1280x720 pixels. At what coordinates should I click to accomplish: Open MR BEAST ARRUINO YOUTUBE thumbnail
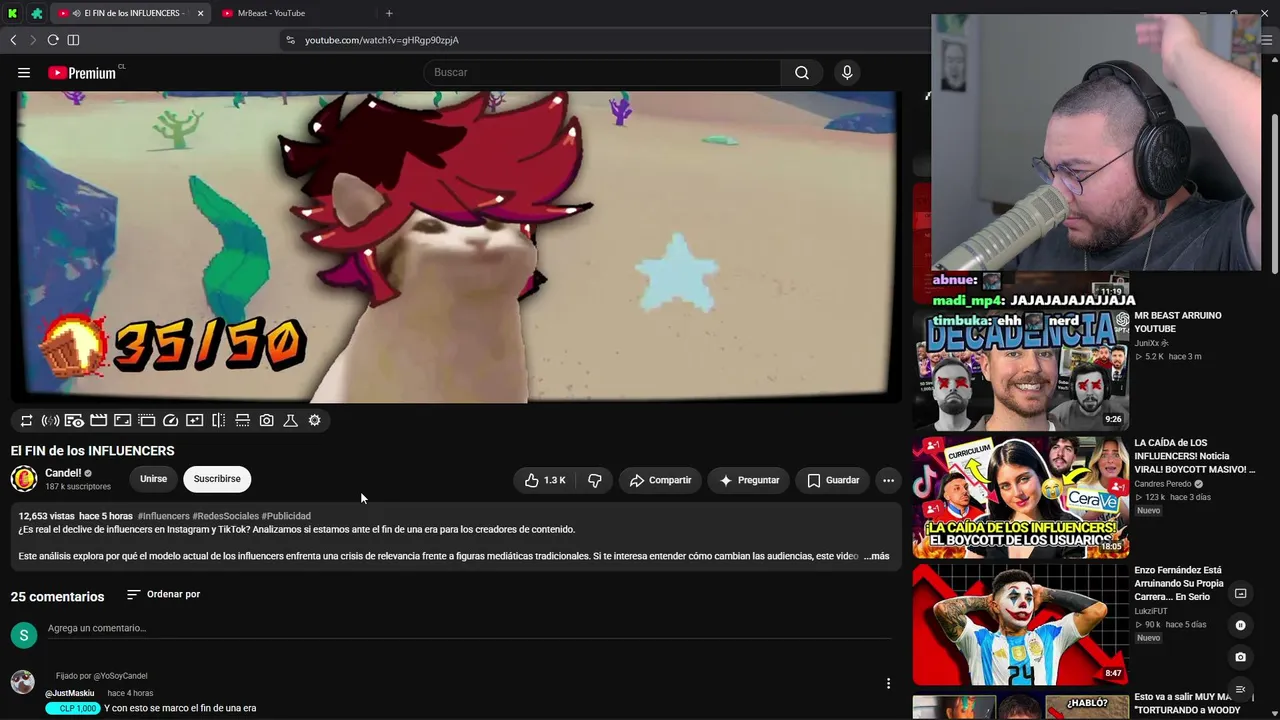point(1020,369)
